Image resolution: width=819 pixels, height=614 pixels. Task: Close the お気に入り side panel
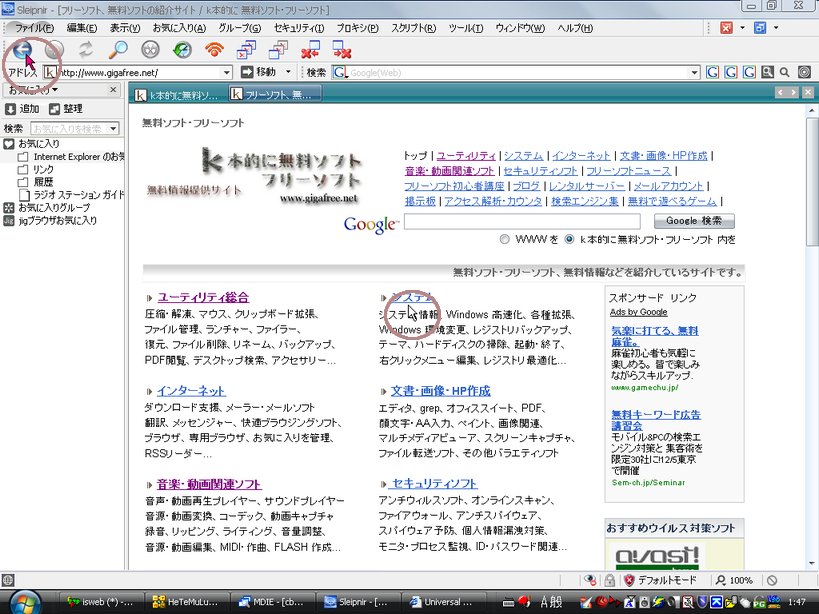[113, 90]
